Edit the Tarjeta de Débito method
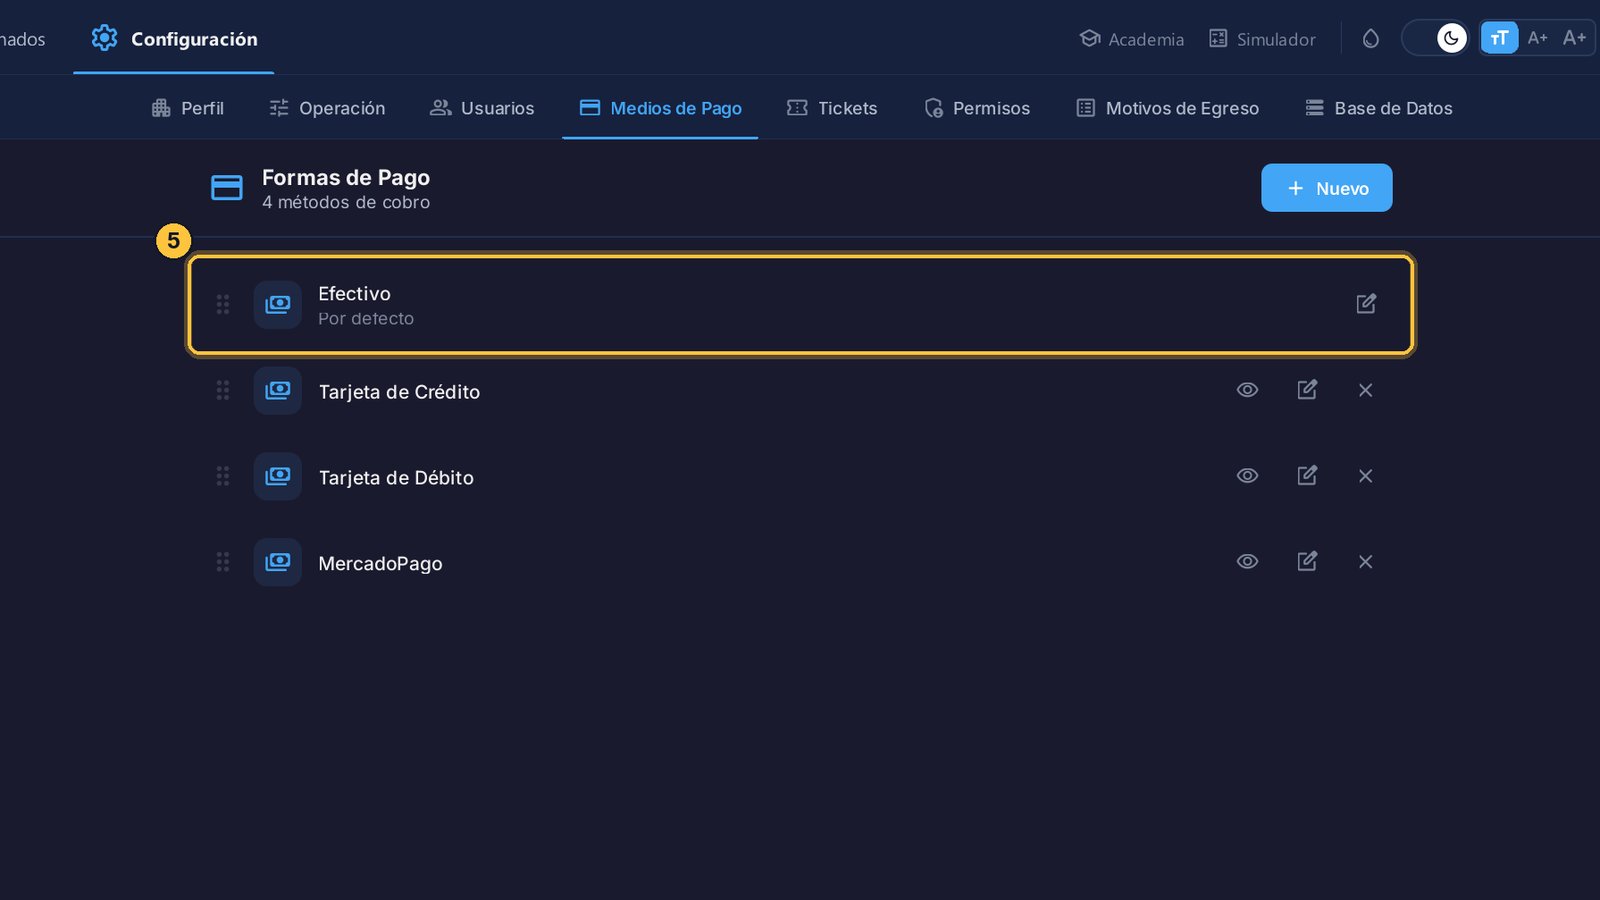Viewport: 1600px width, 900px height. 1307,476
